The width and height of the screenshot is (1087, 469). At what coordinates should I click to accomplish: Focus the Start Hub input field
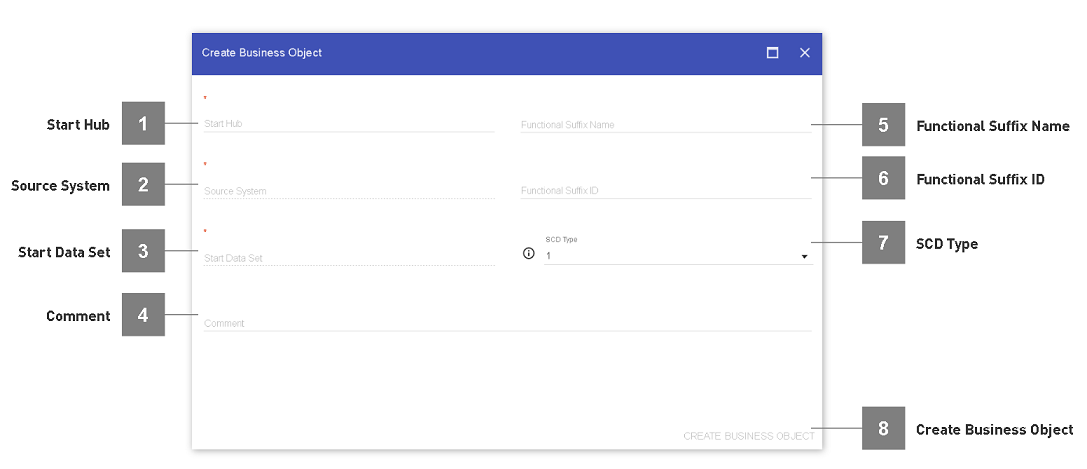tap(348, 124)
